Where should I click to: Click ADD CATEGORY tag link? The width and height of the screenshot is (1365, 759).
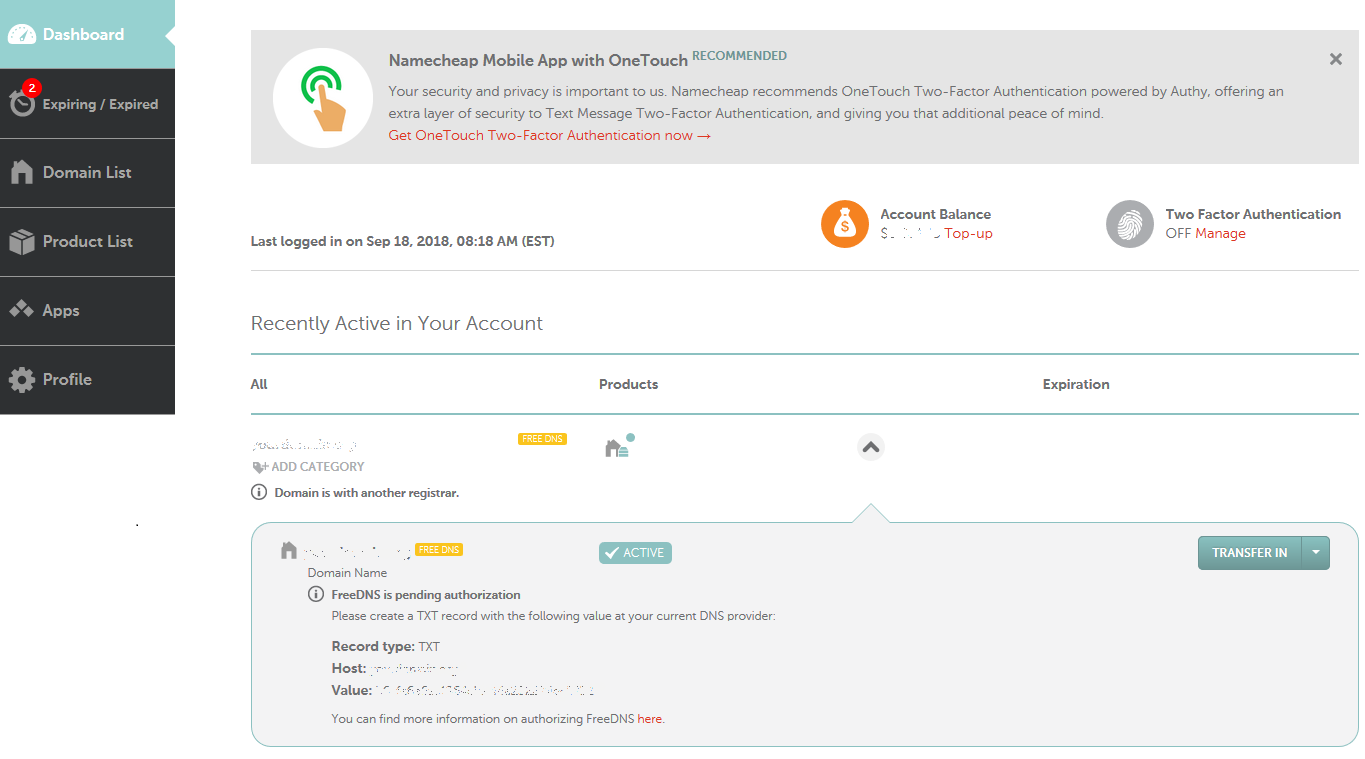[309, 467]
